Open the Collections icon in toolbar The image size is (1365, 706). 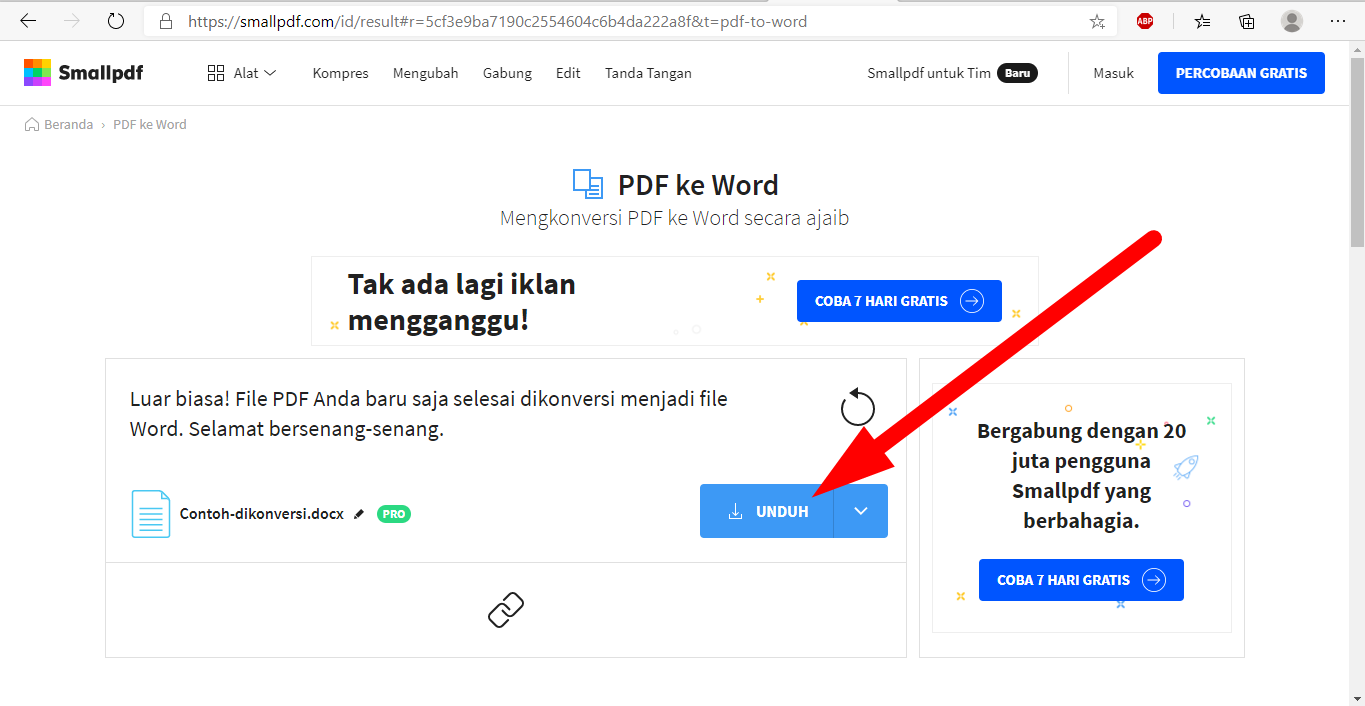[x=1247, y=21]
